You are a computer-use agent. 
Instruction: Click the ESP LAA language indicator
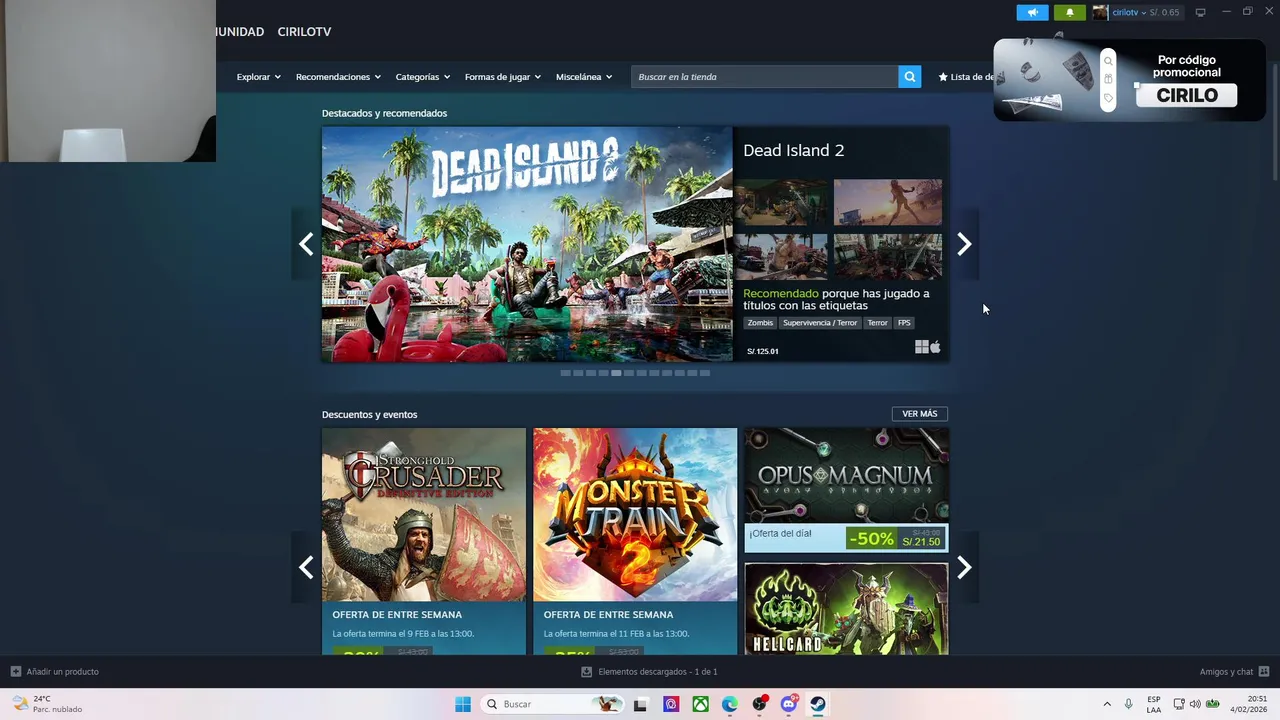pos(1154,704)
